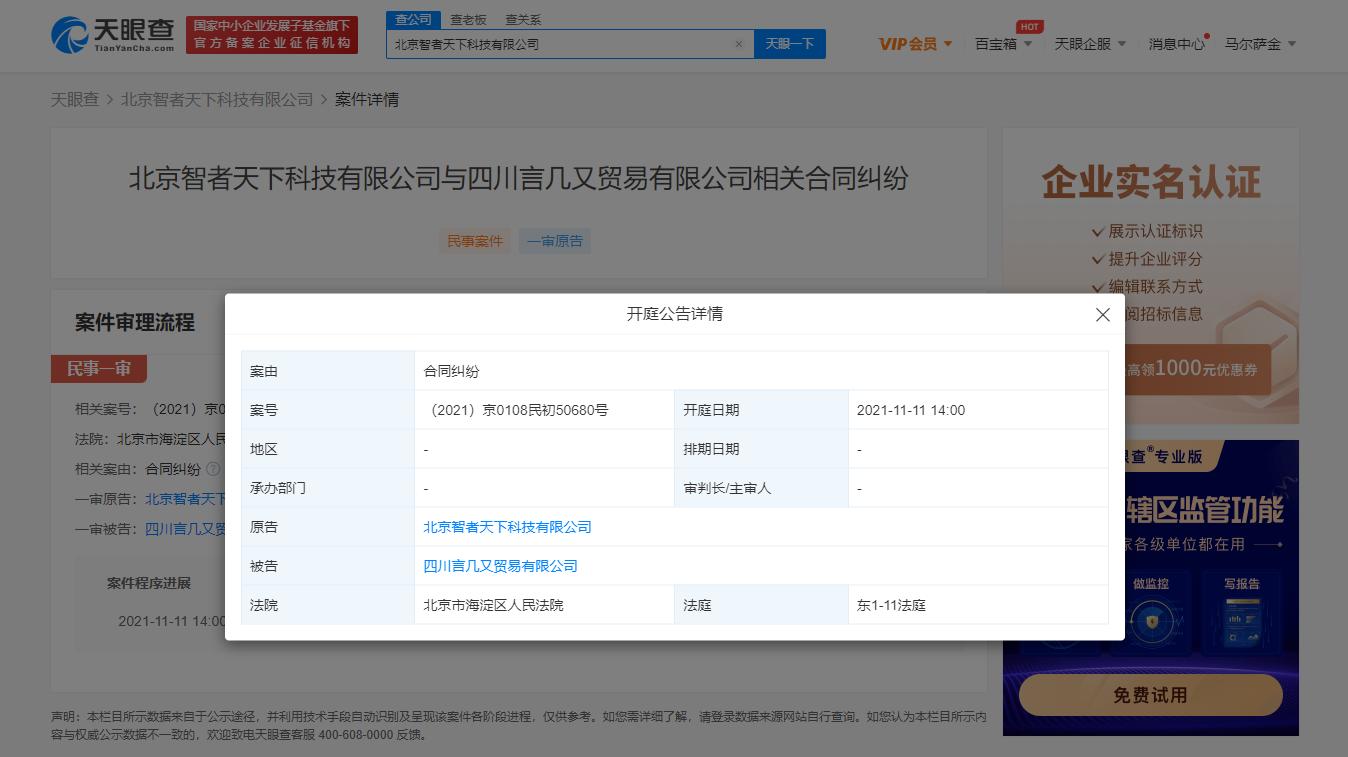Click the 民事案件 case tag
The image size is (1348, 757).
(x=474, y=241)
